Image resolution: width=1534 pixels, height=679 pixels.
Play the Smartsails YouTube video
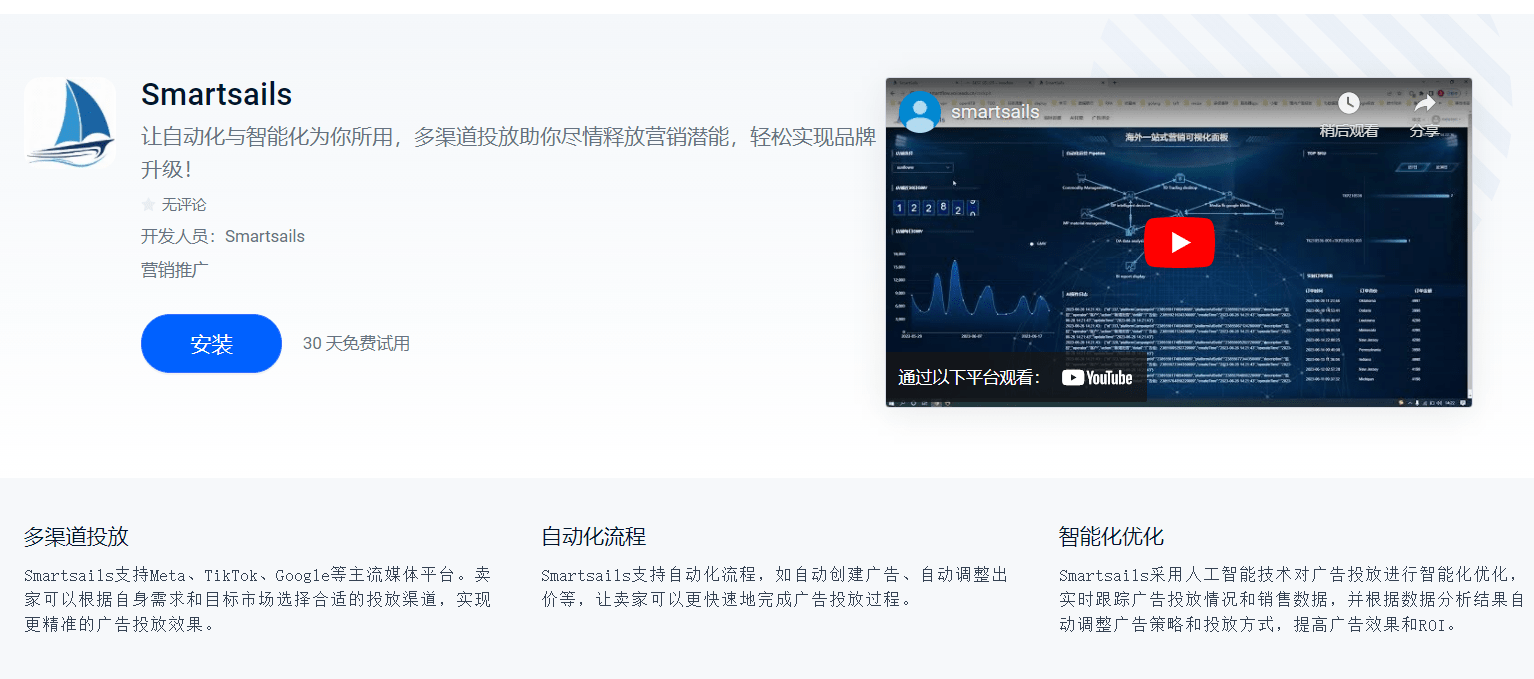(x=1179, y=242)
